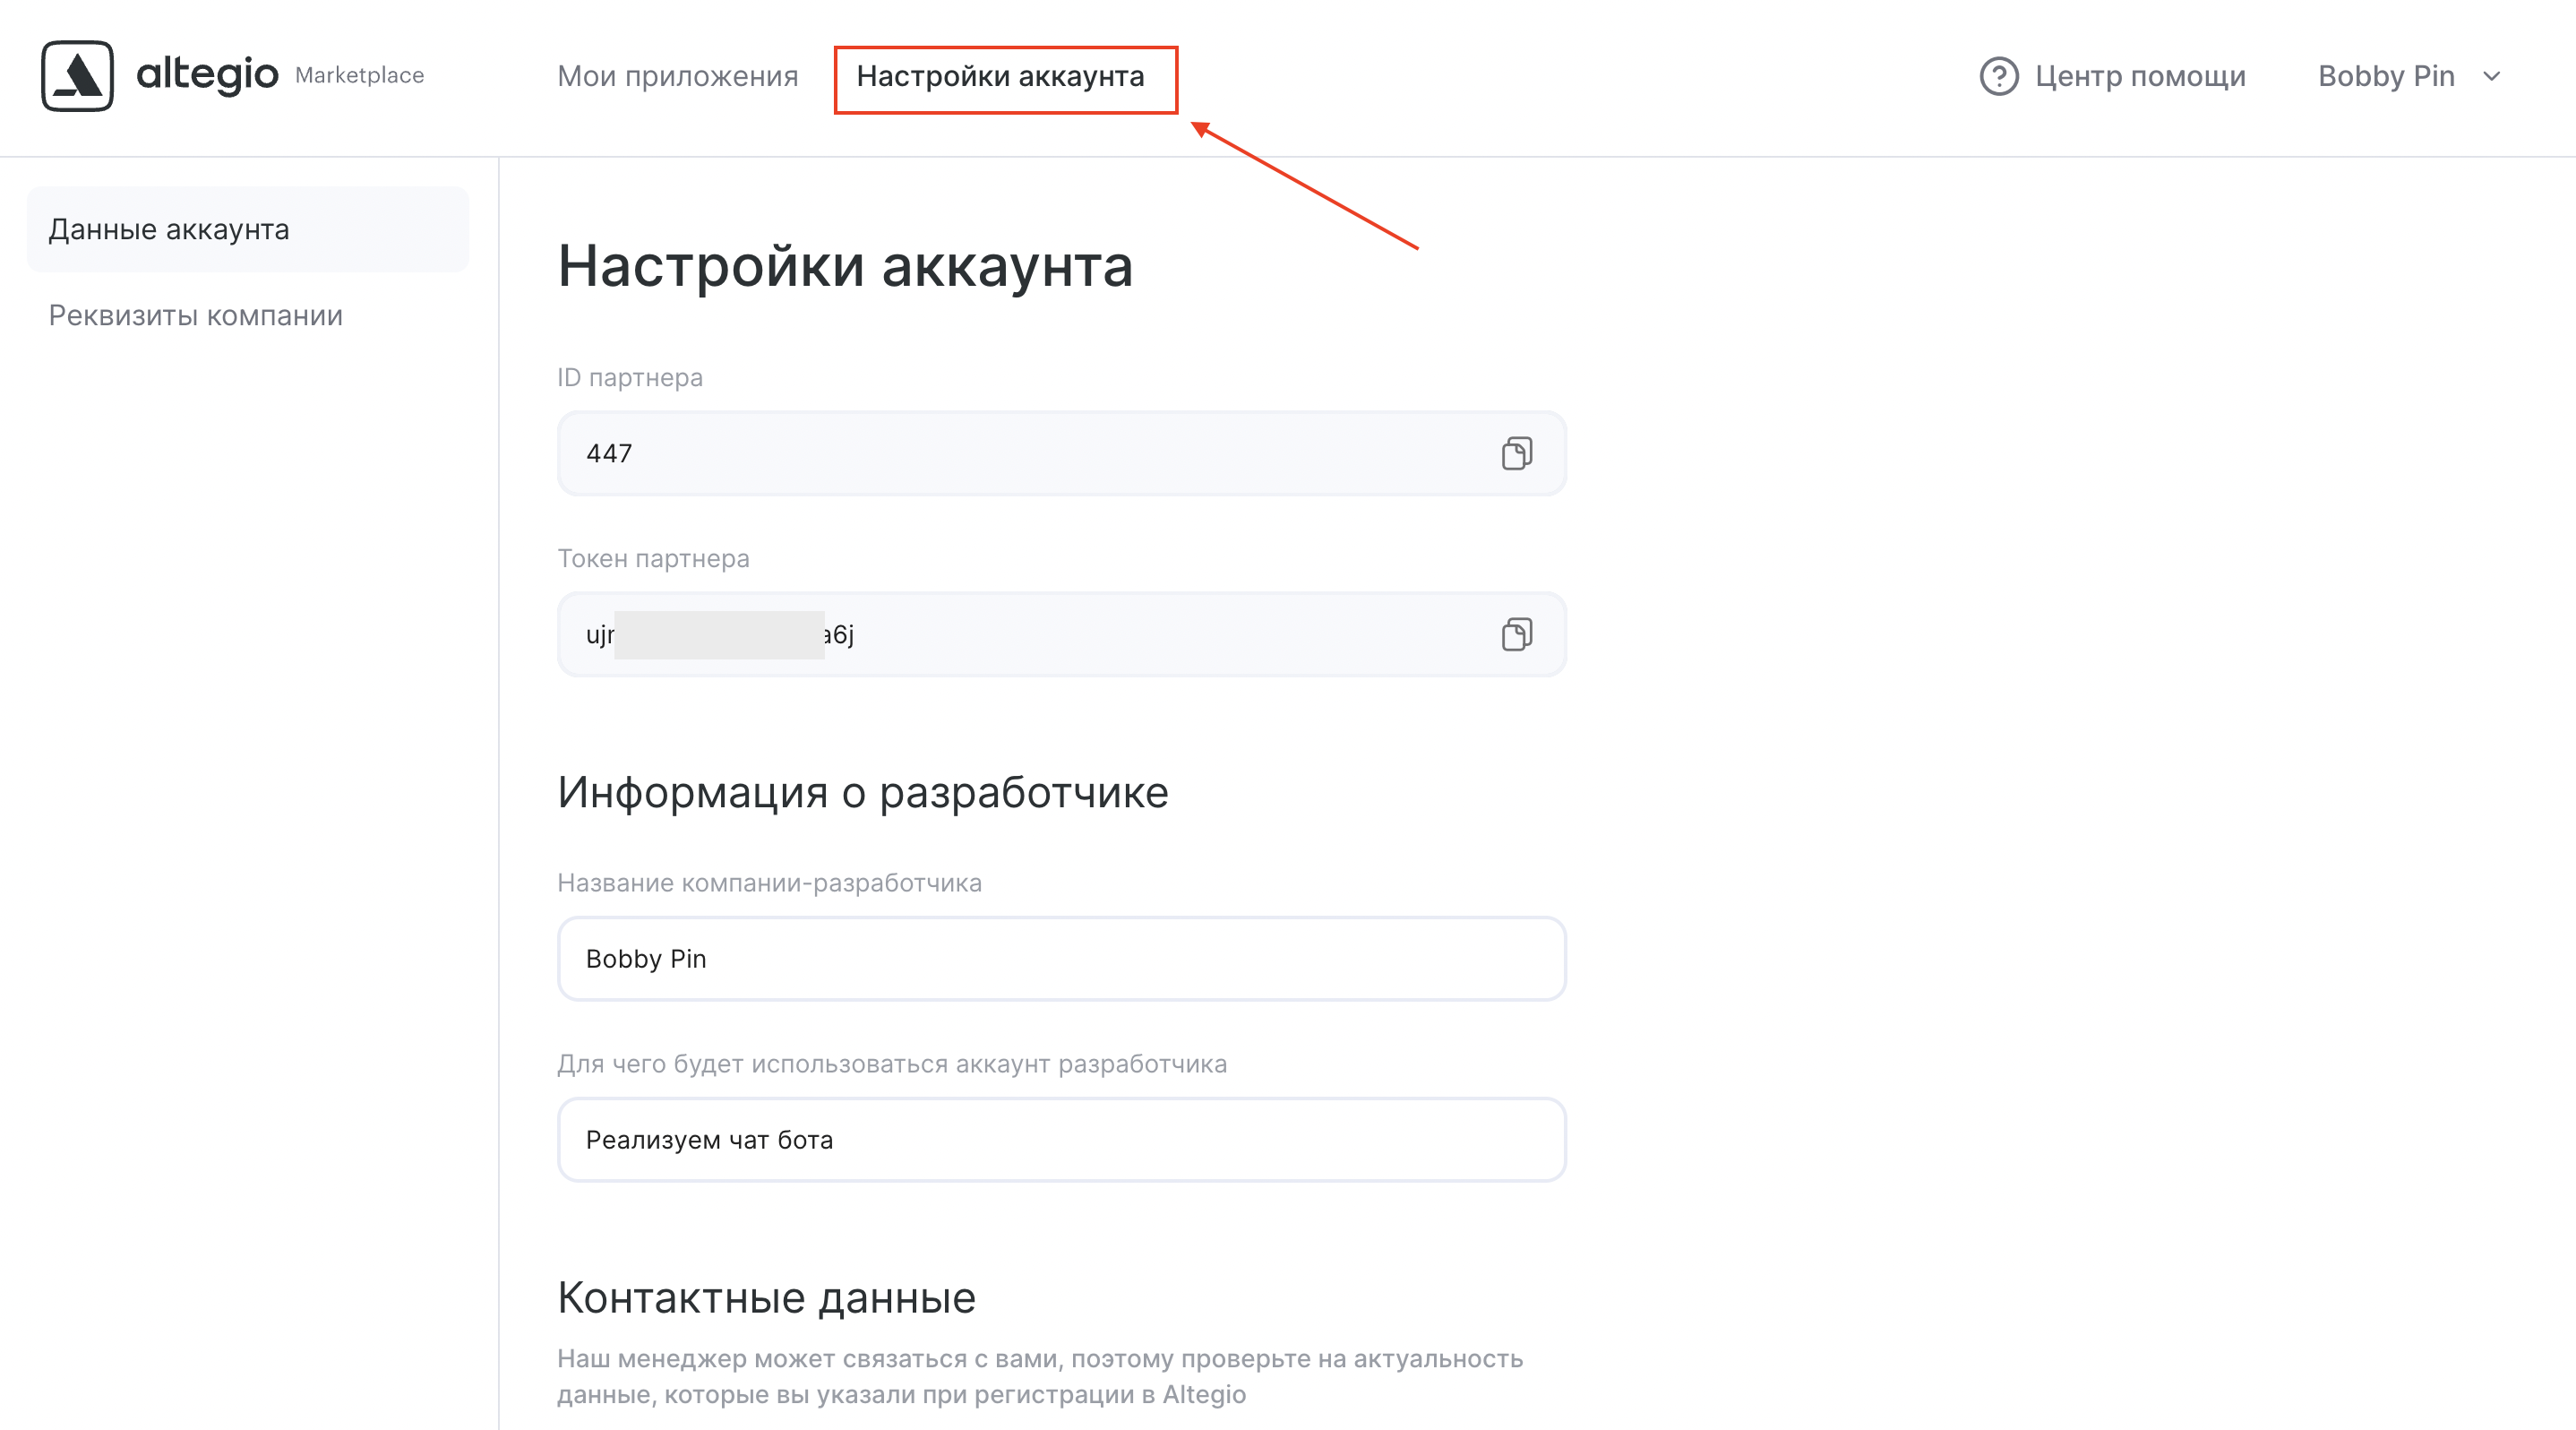Open Мои приложения tab
Viewport: 2576px width, 1430px height.
(x=677, y=76)
